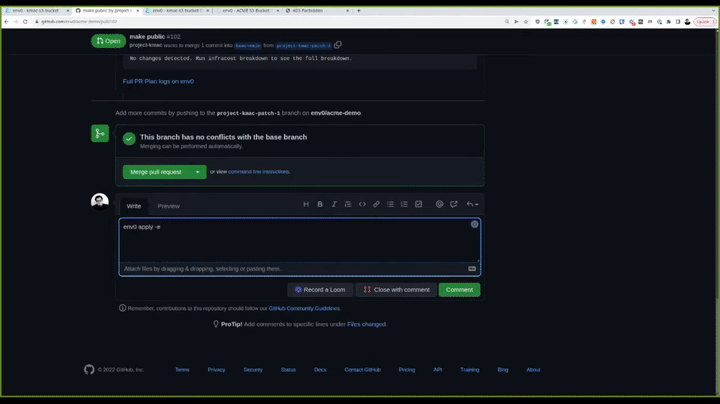Screen dimensions: 720x404
Task: Add a task list checkbox item
Action: tap(418, 204)
